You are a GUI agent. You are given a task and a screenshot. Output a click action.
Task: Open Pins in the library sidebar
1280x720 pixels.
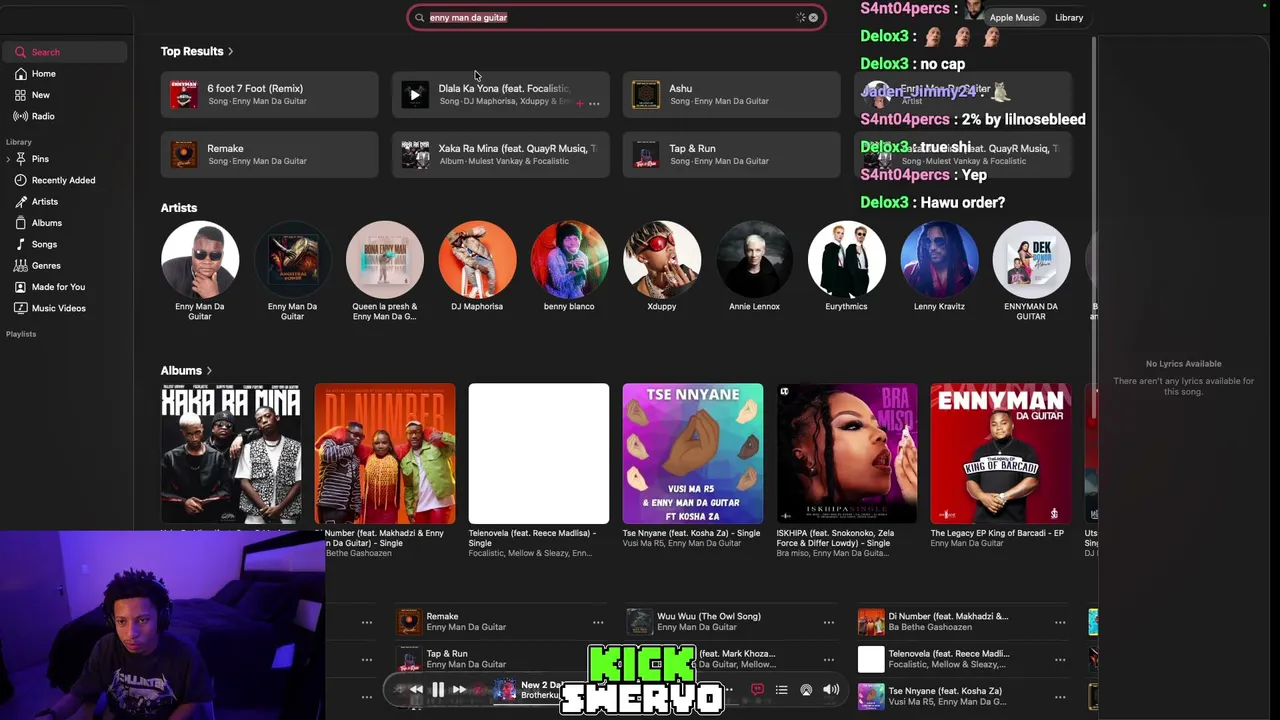(x=63, y=159)
